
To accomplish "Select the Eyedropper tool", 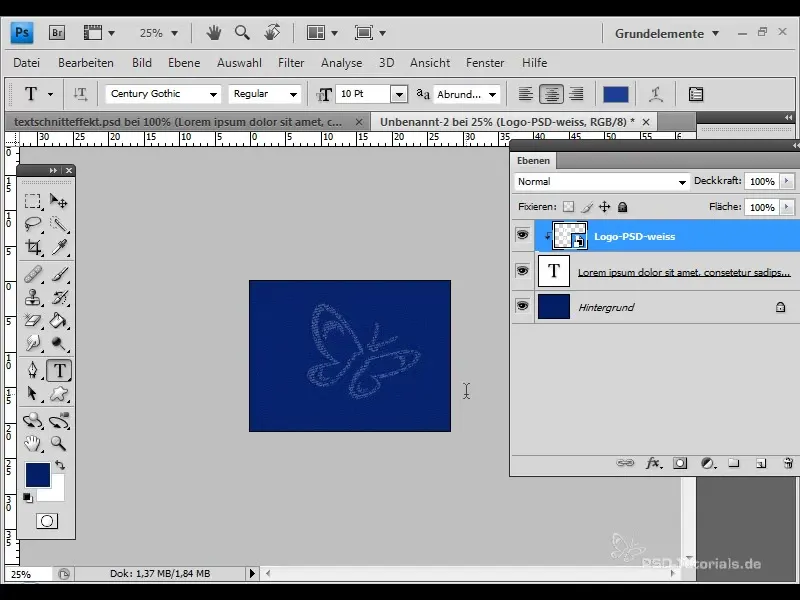I will [x=59, y=247].
